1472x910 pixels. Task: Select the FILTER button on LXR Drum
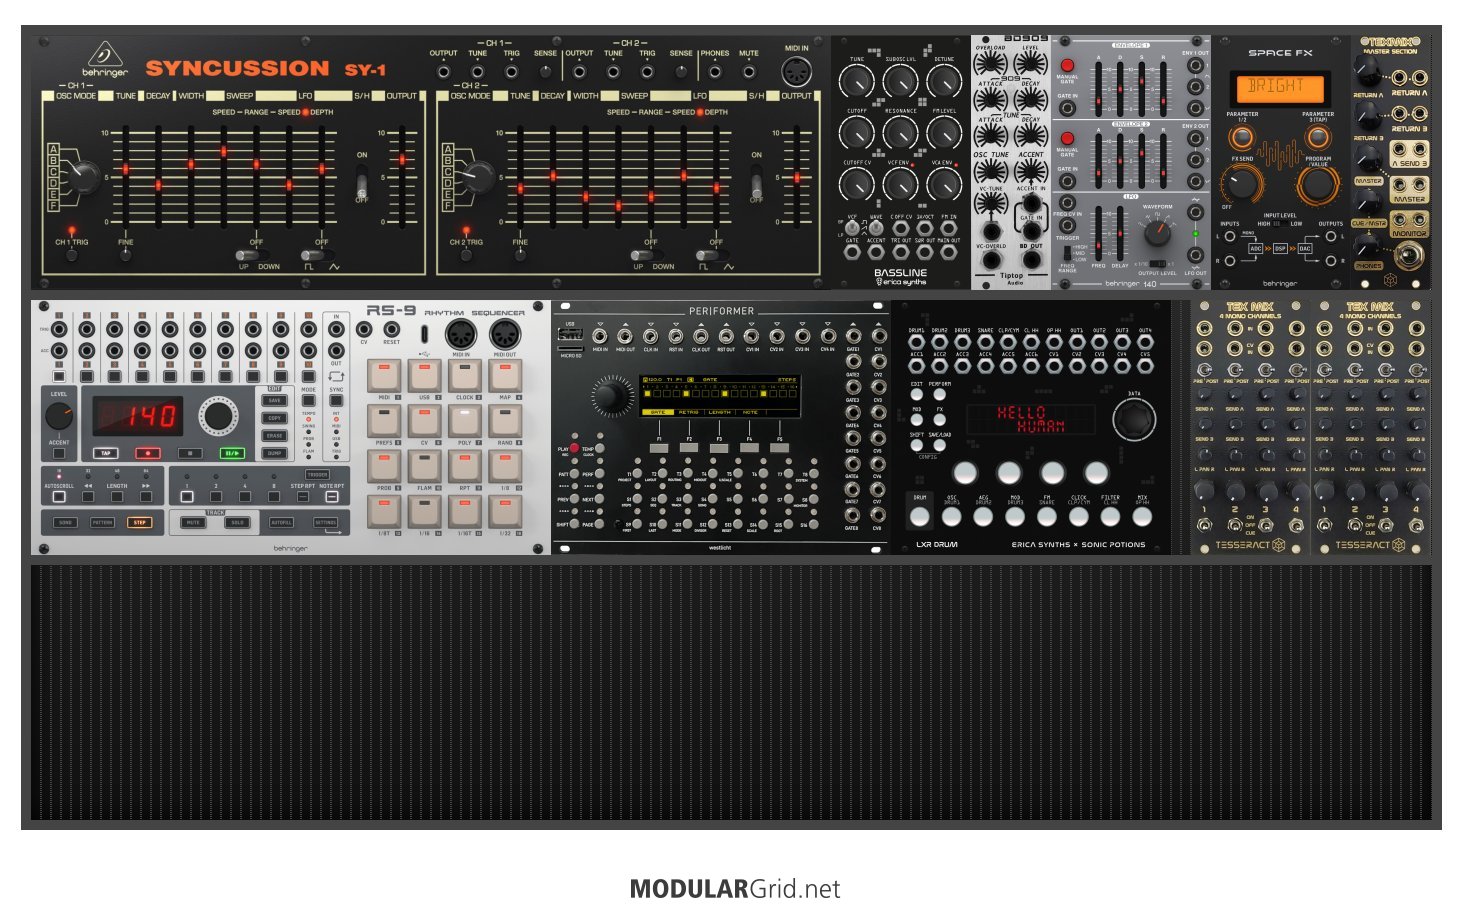coord(1110,516)
